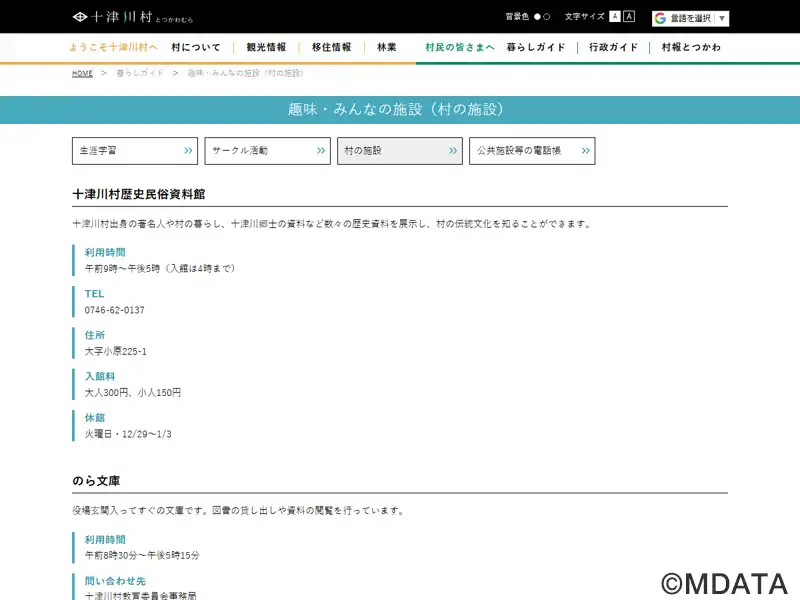Open the 生涯学習 section button
The height and width of the screenshot is (600, 800).
[x=135, y=151]
